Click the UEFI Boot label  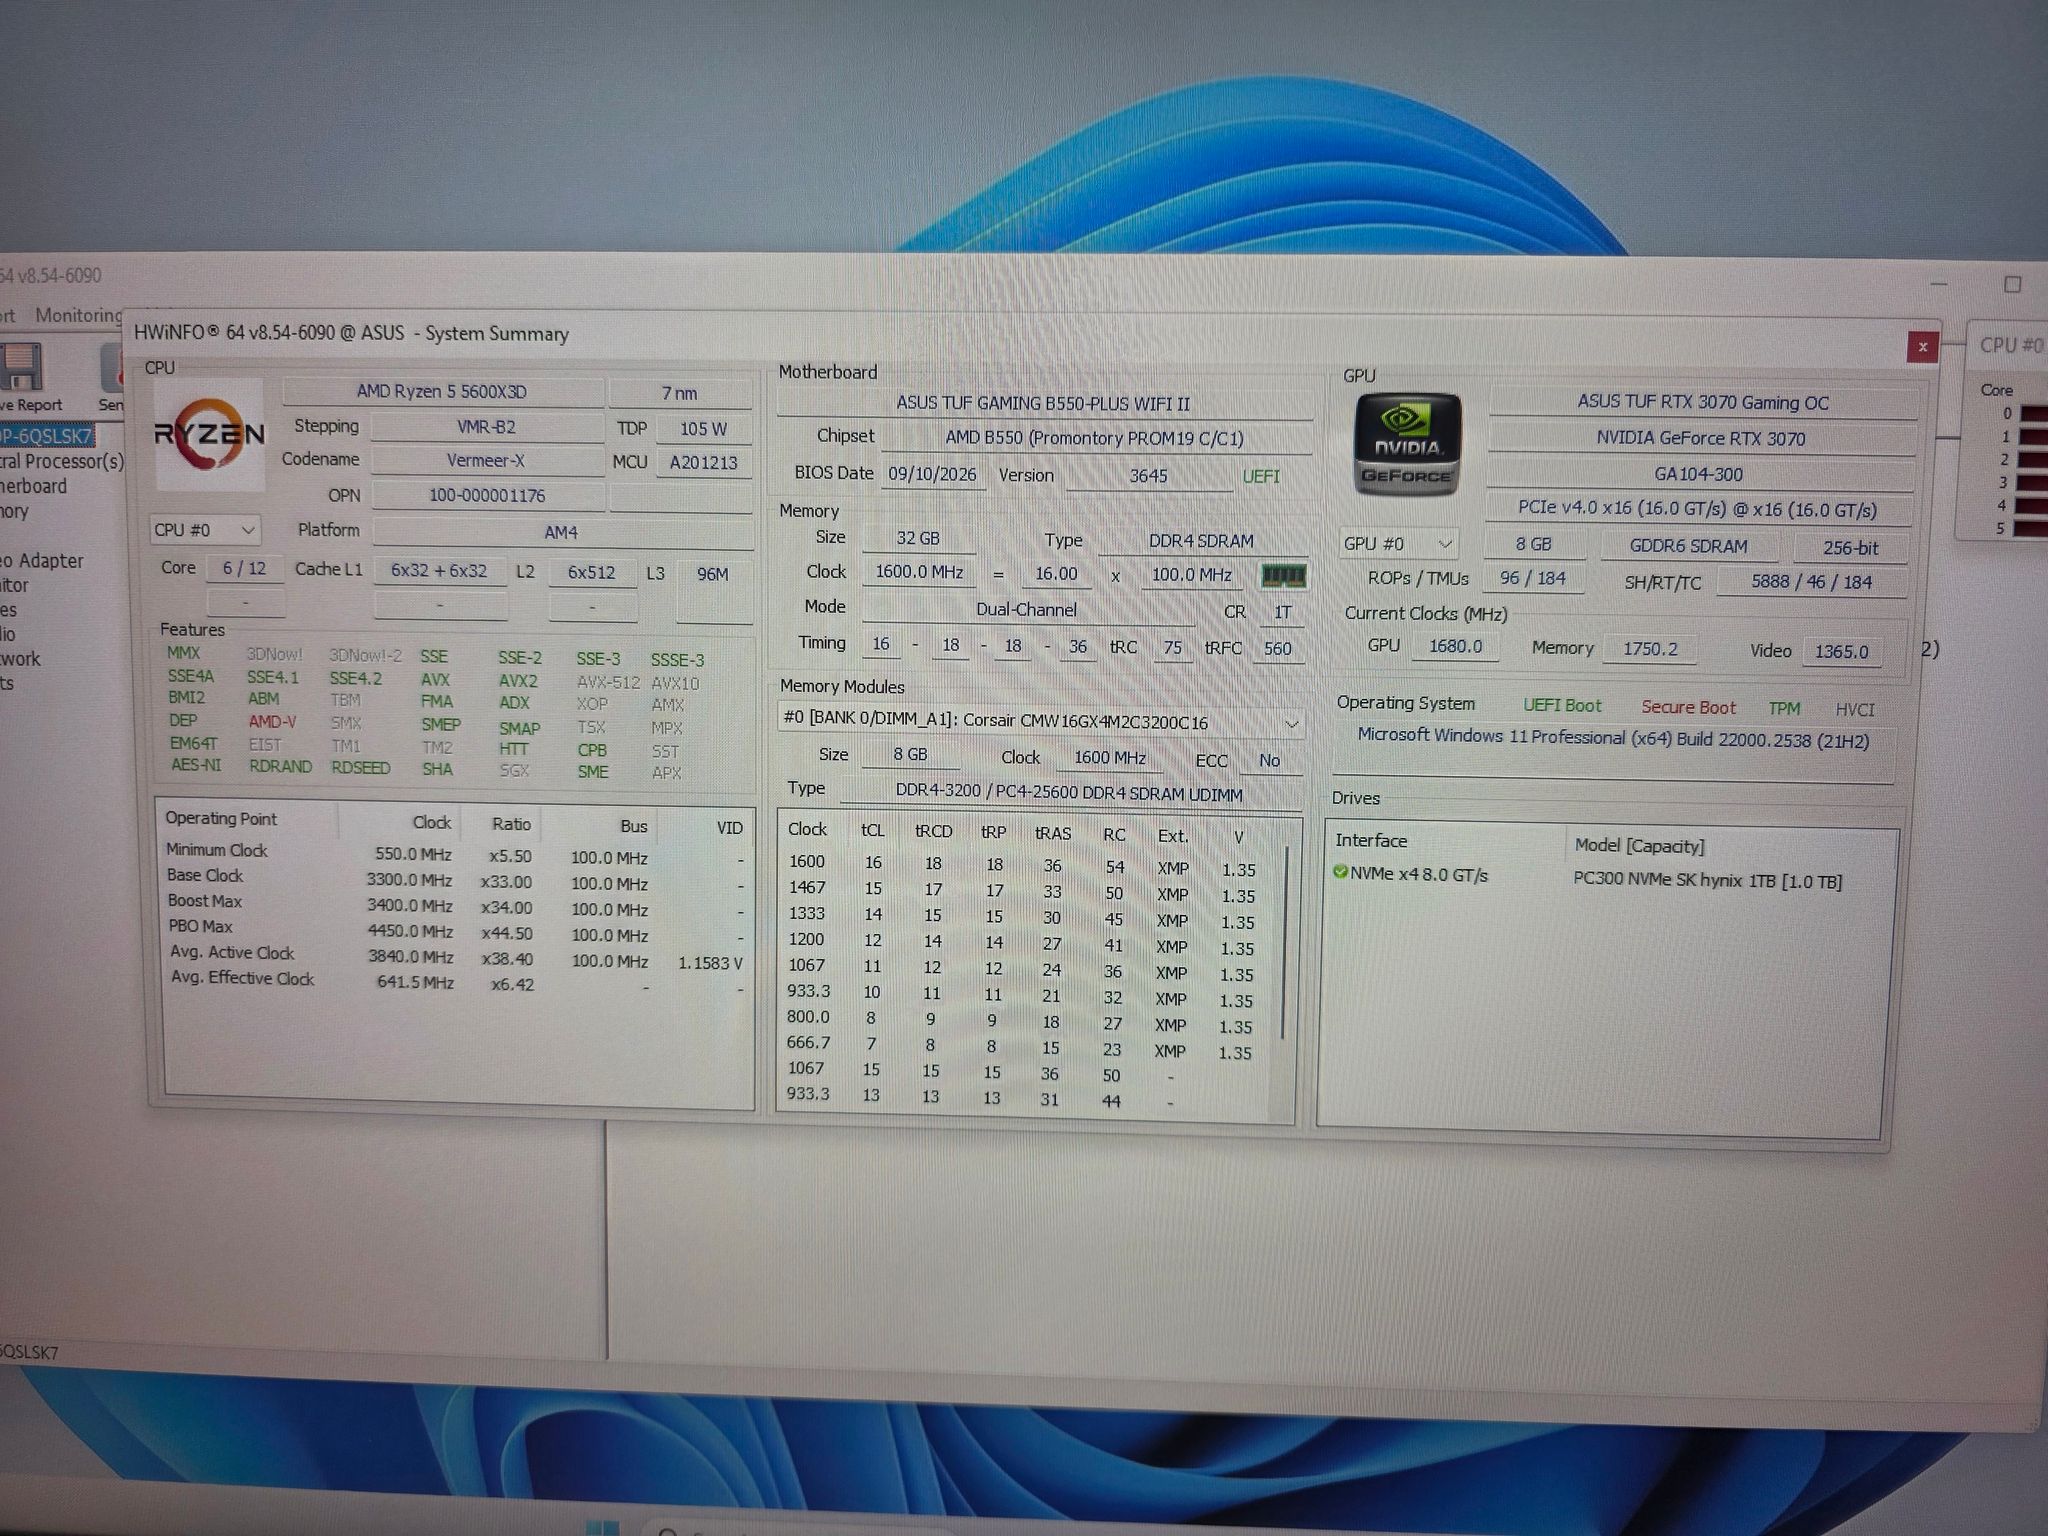click(1562, 705)
